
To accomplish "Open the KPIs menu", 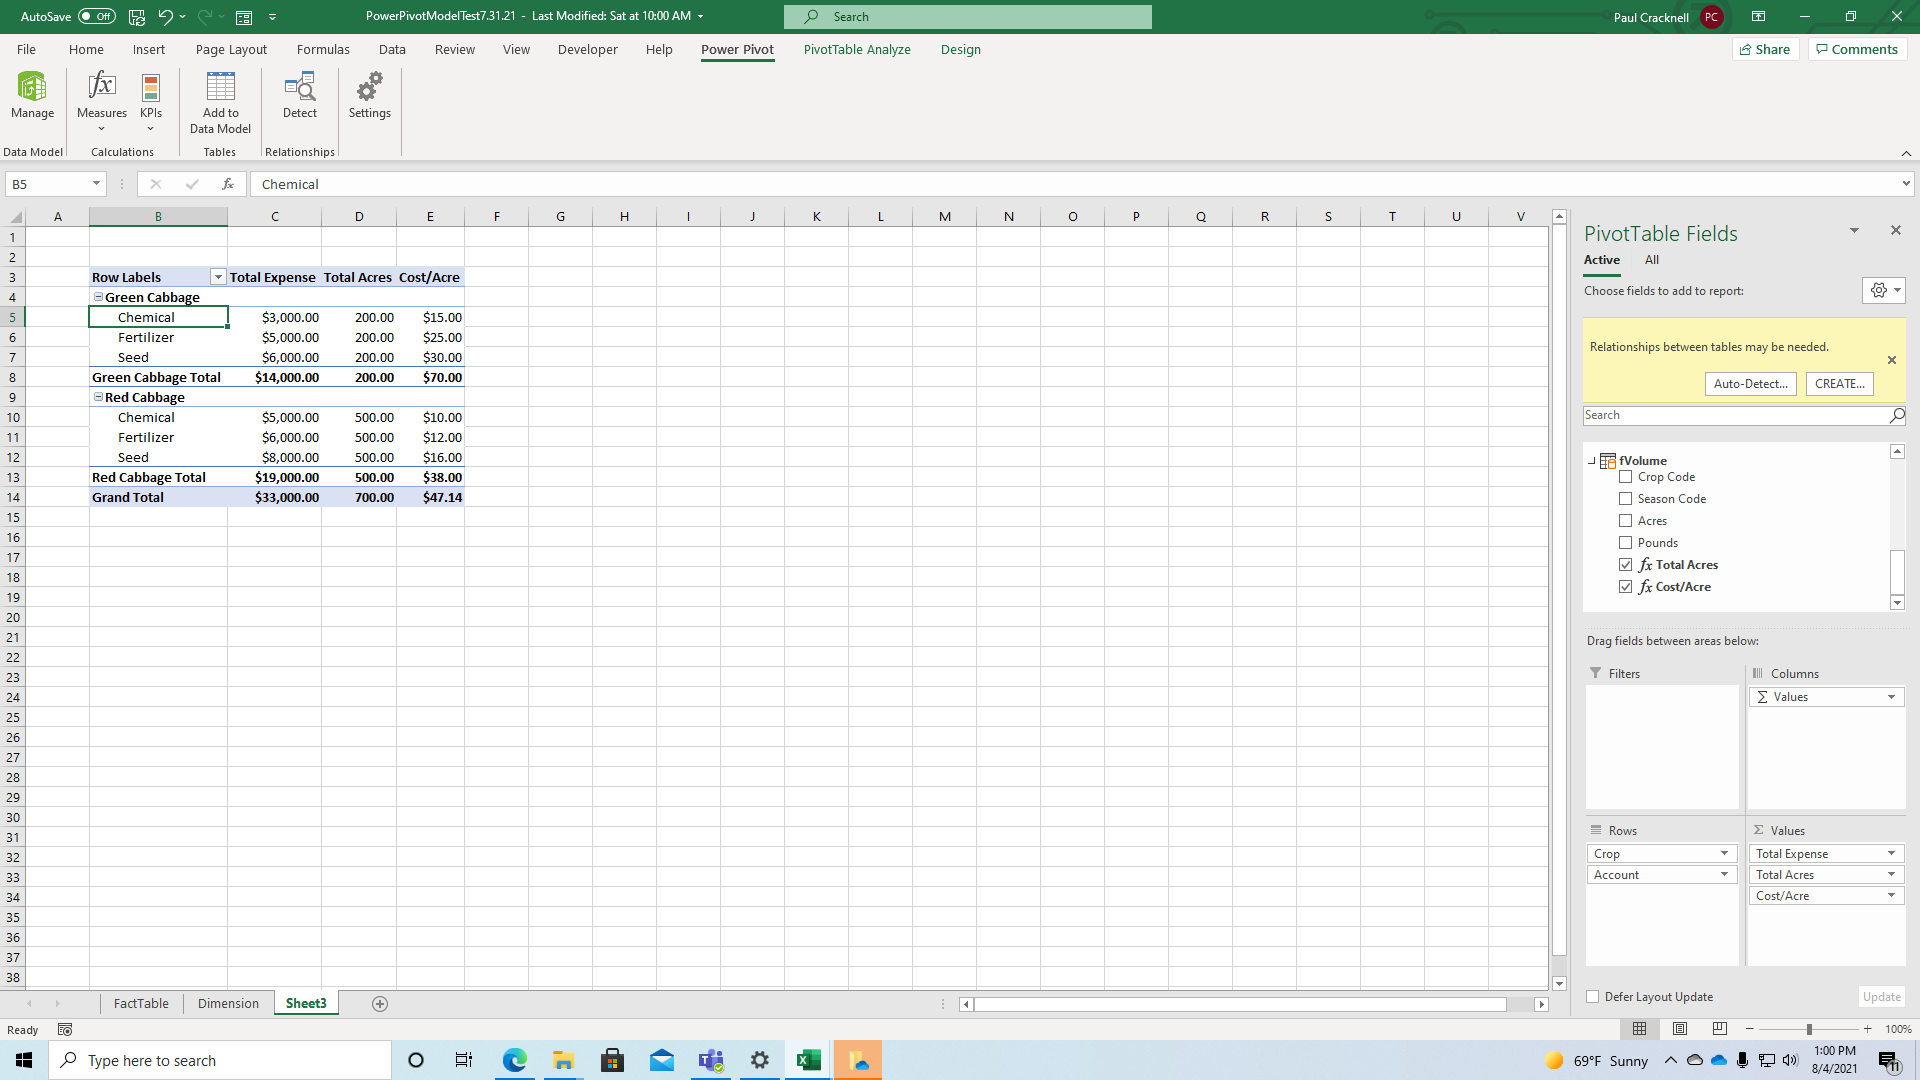I will [151, 101].
